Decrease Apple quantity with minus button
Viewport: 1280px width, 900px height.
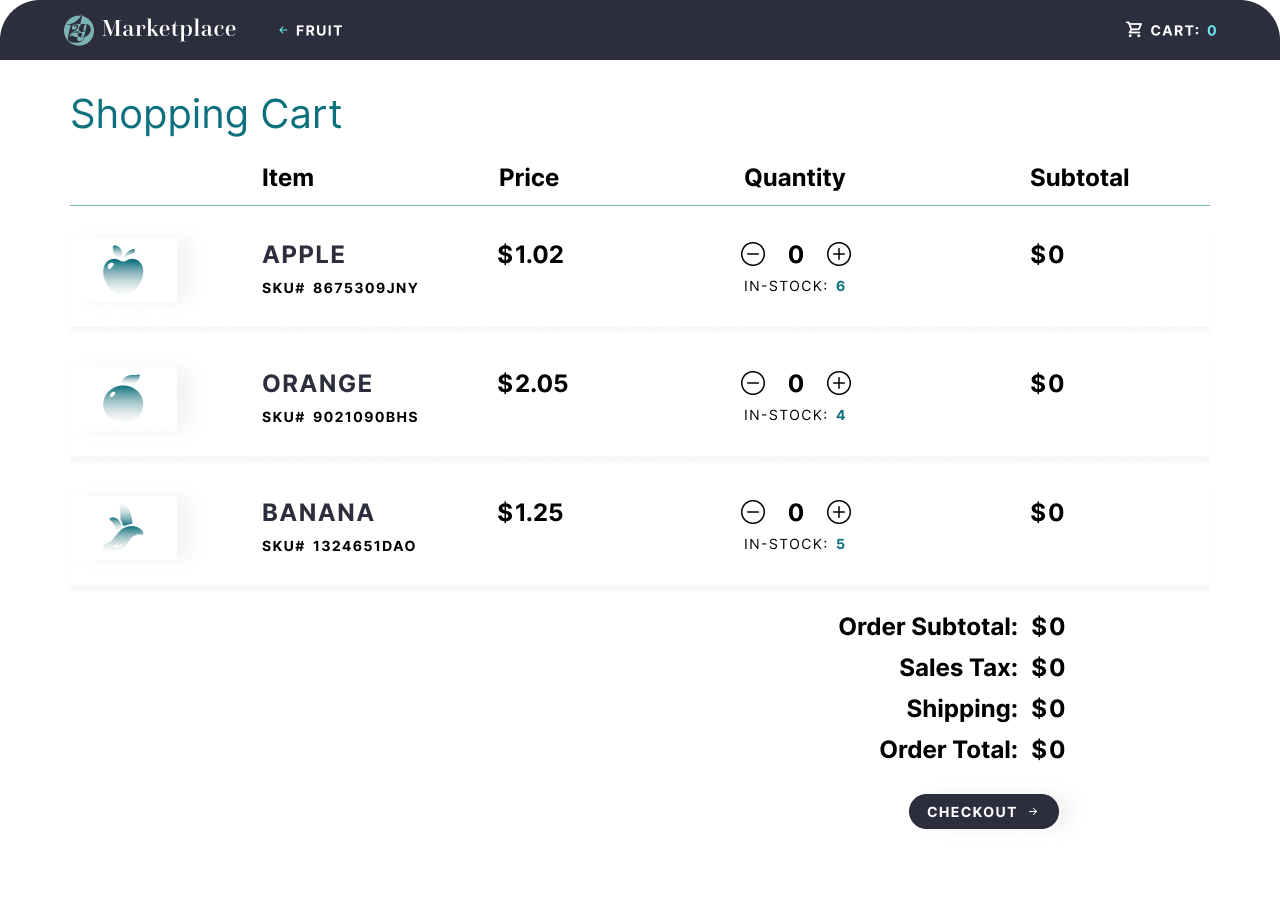coord(753,254)
